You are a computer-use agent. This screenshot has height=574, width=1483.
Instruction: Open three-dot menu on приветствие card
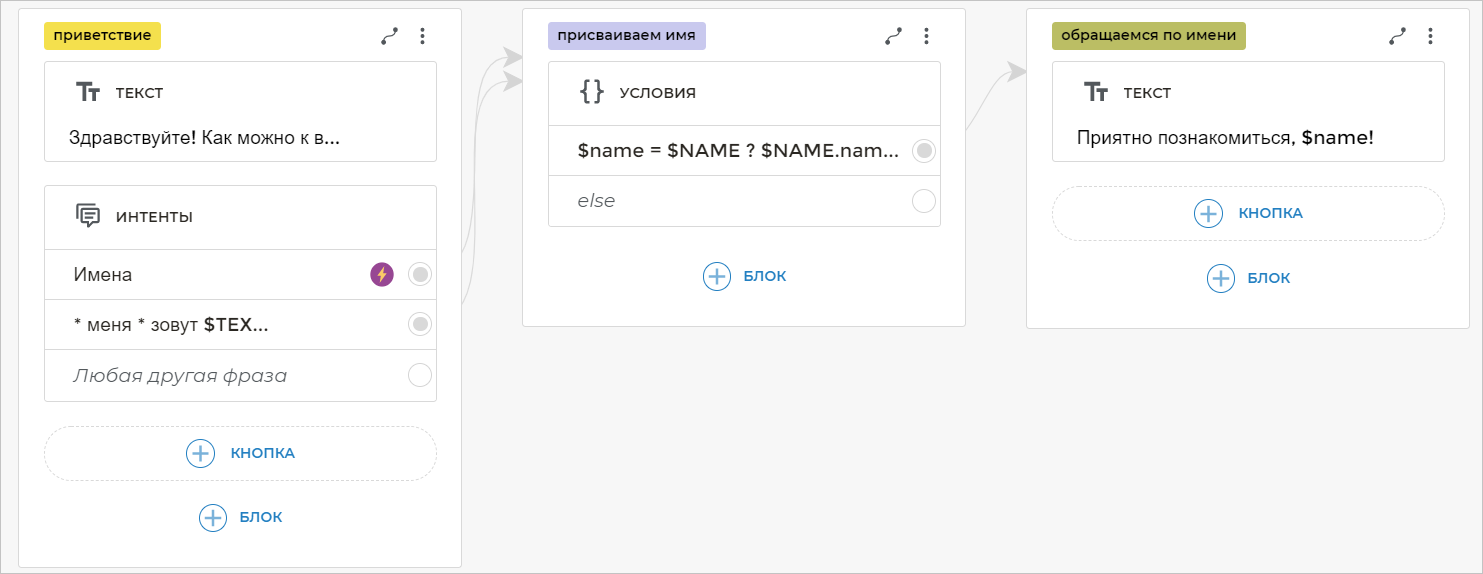click(422, 36)
